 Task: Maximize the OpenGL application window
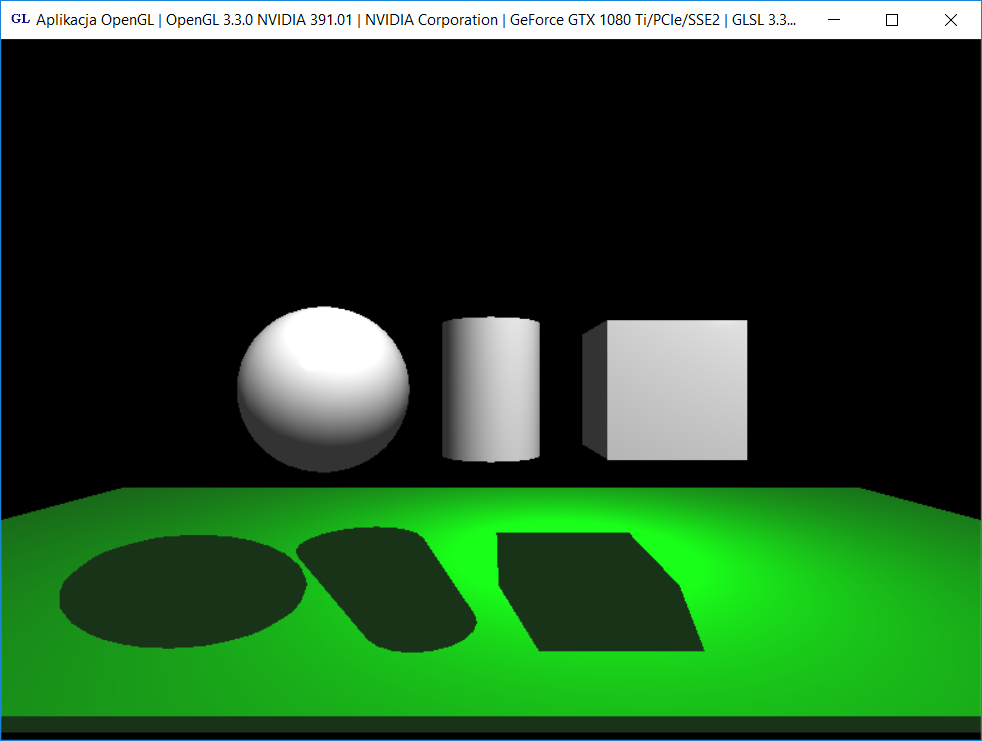[x=892, y=20]
